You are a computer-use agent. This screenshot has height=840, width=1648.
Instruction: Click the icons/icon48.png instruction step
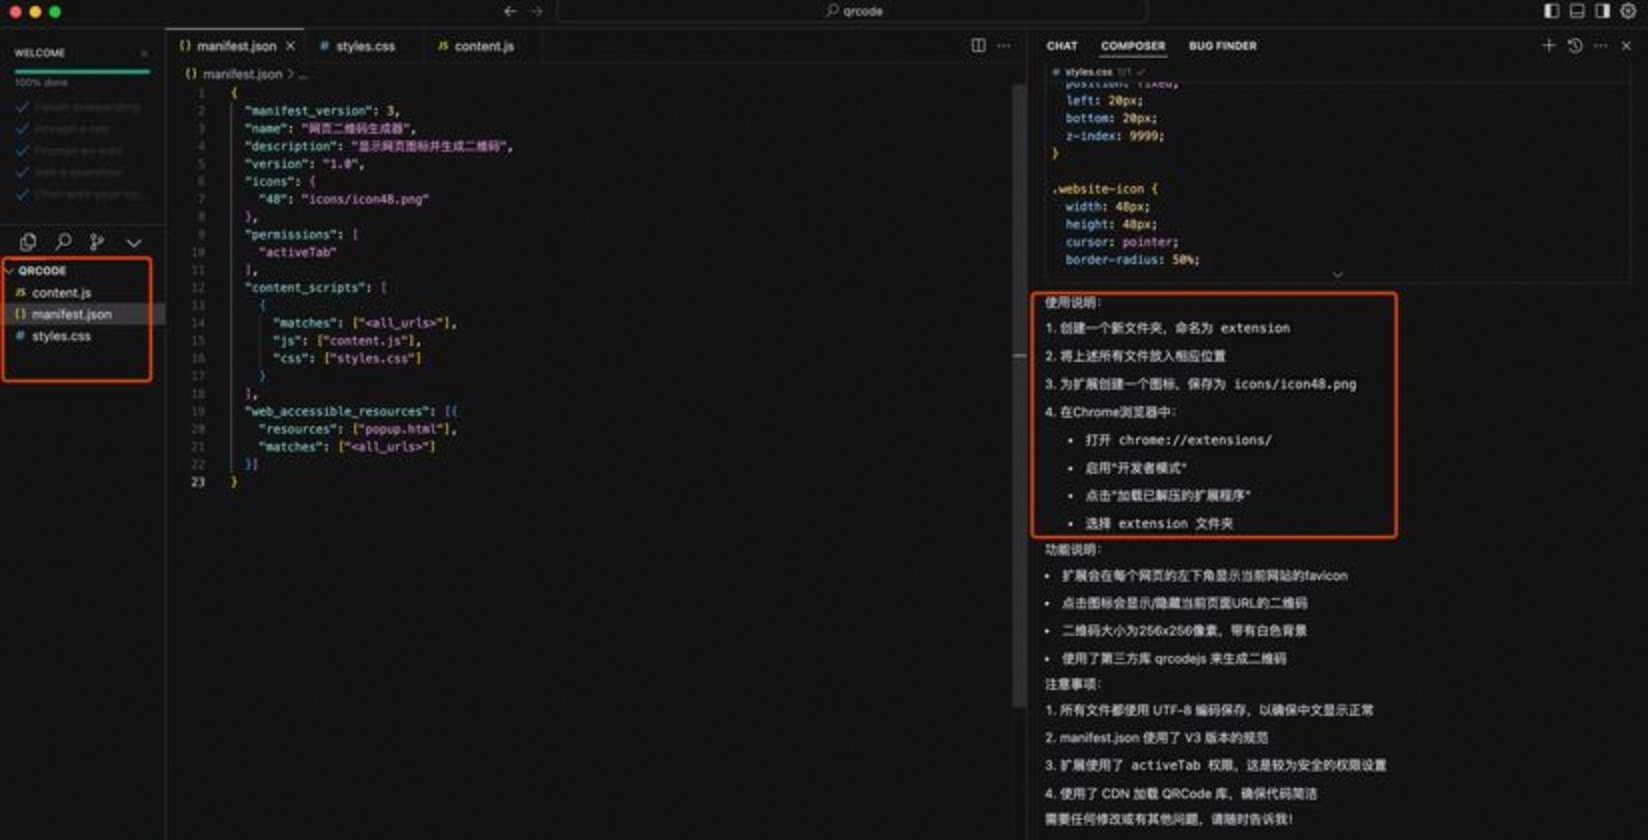point(1200,384)
